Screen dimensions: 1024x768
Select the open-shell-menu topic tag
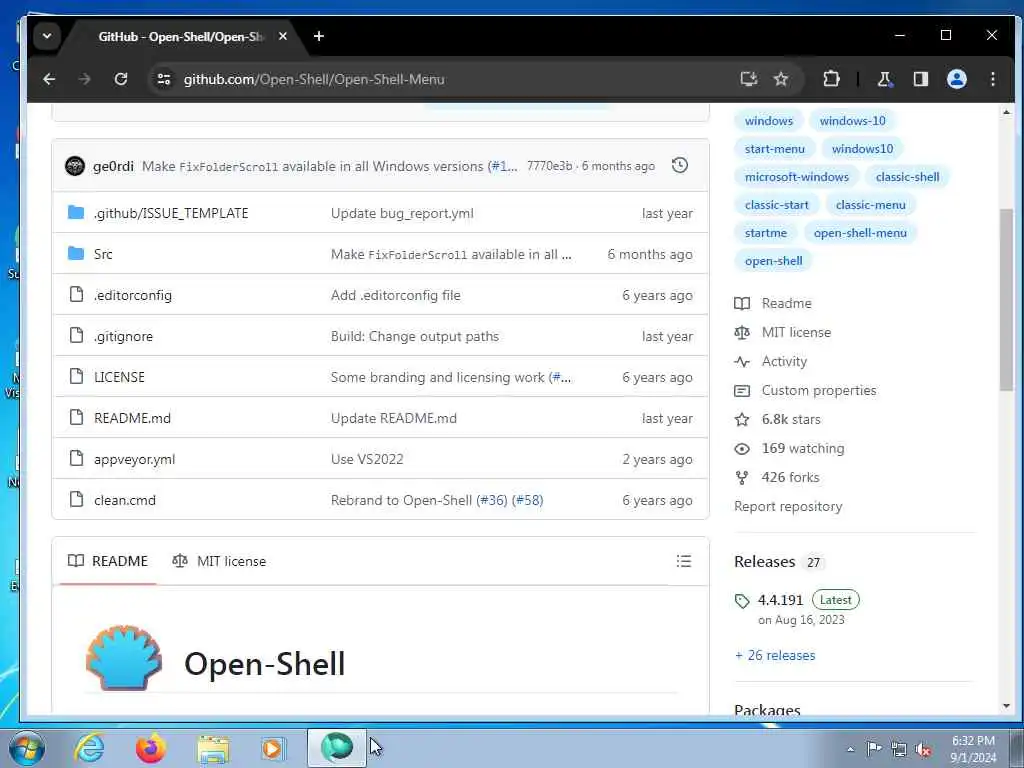[860, 233]
